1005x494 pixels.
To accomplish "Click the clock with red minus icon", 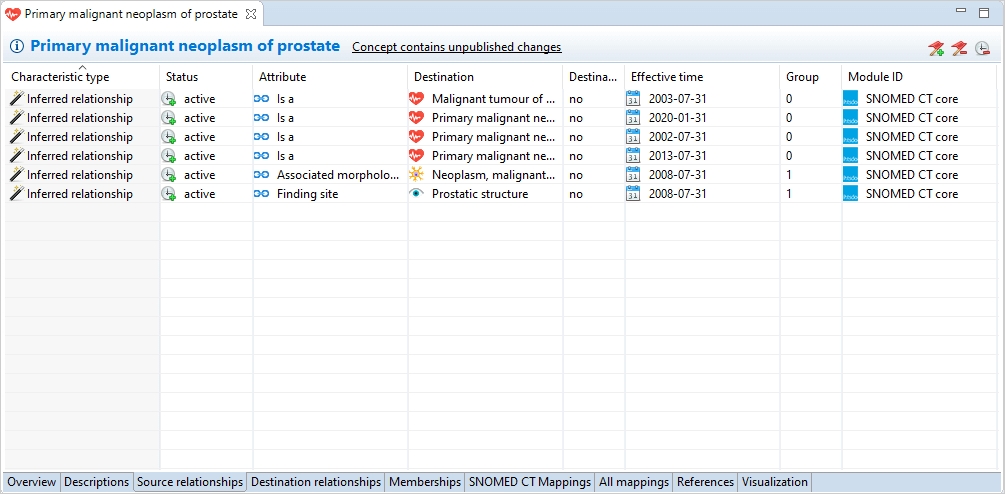I will point(983,48).
